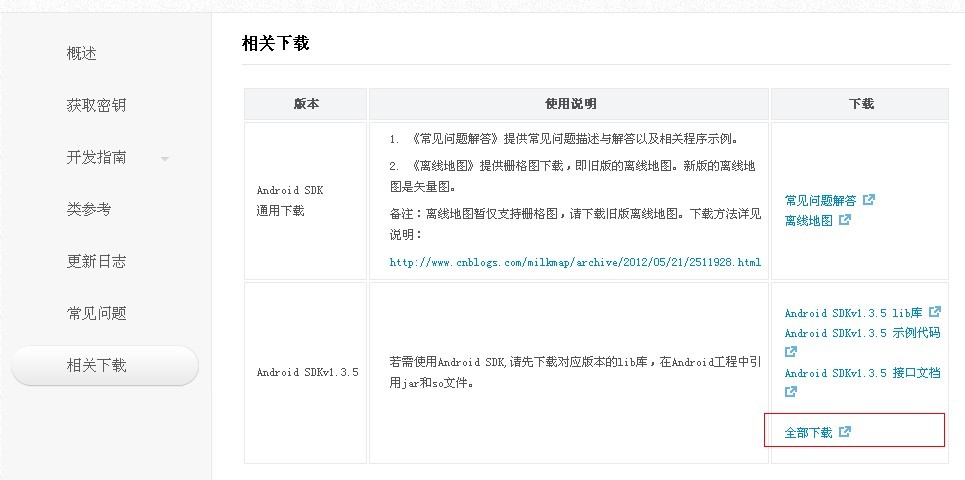Image resolution: width=965 pixels, height=480 pixels.
Task: Click external-link icon beside 全部下载
Action: click(x=845, y=432)
